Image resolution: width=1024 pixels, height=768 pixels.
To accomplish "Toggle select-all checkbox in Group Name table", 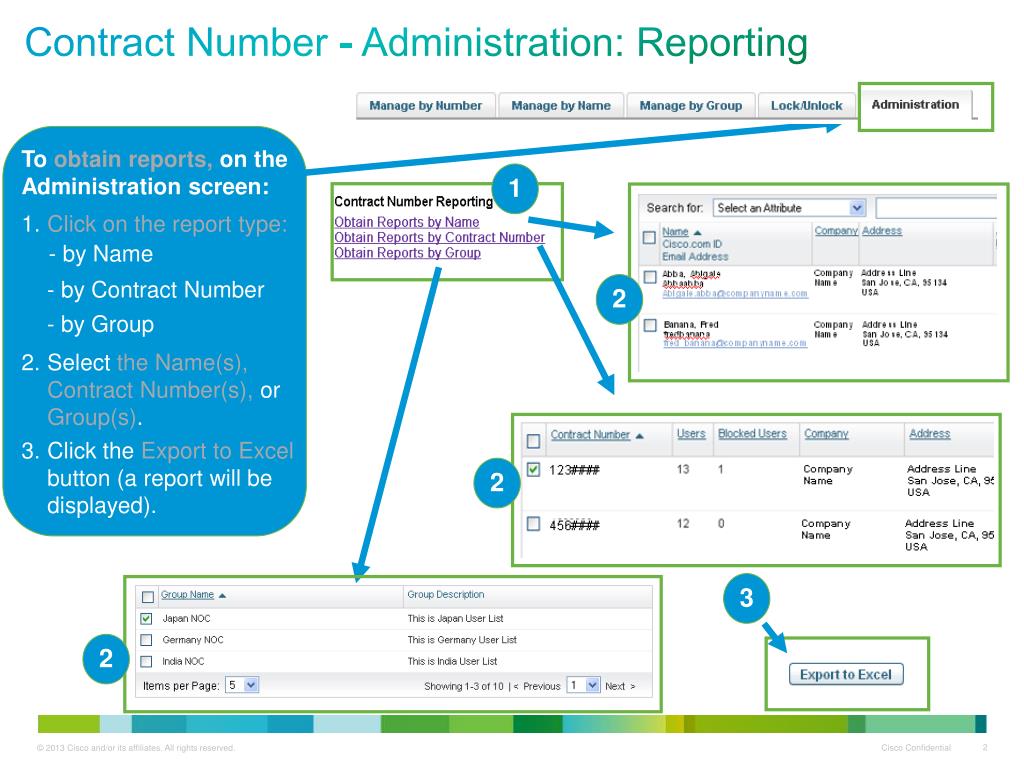I will pos(148,597).
